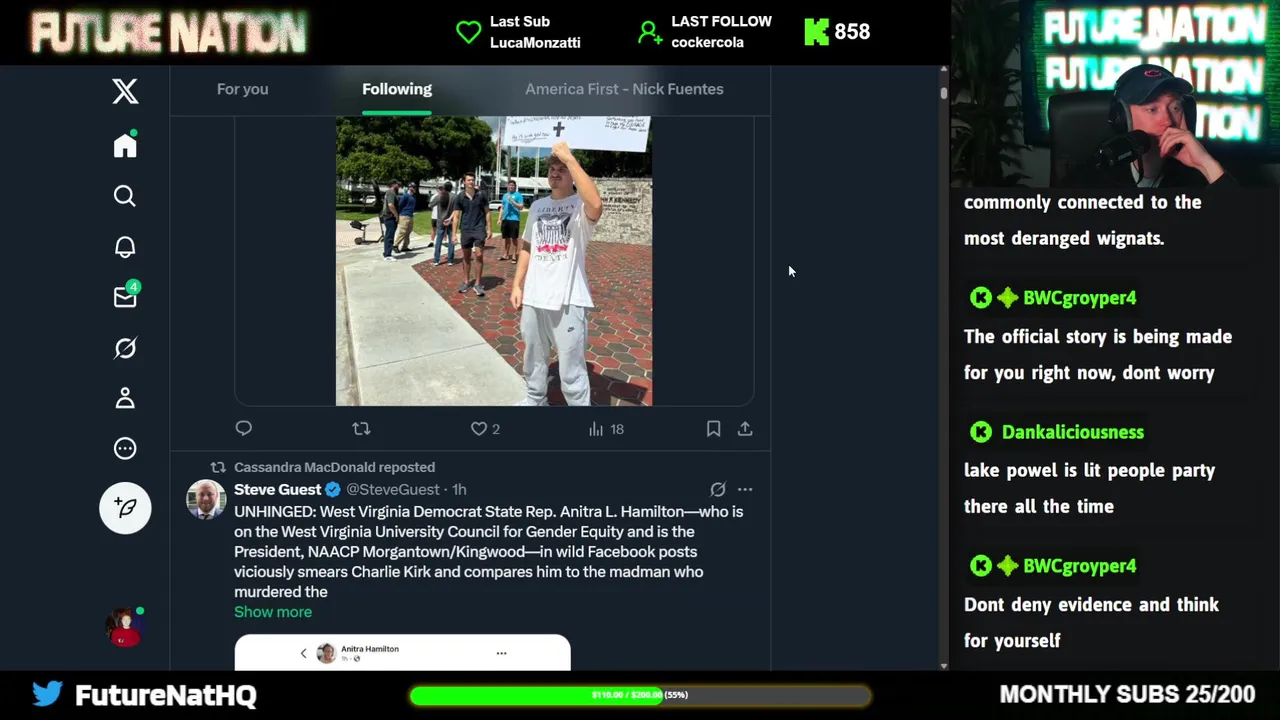Open the 1h timestamp on Steve Guest post

459,489
